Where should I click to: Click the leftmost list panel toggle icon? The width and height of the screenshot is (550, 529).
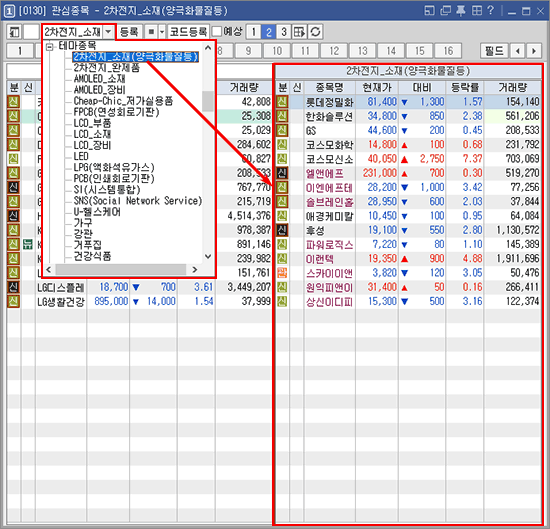[x=14, y=32]
